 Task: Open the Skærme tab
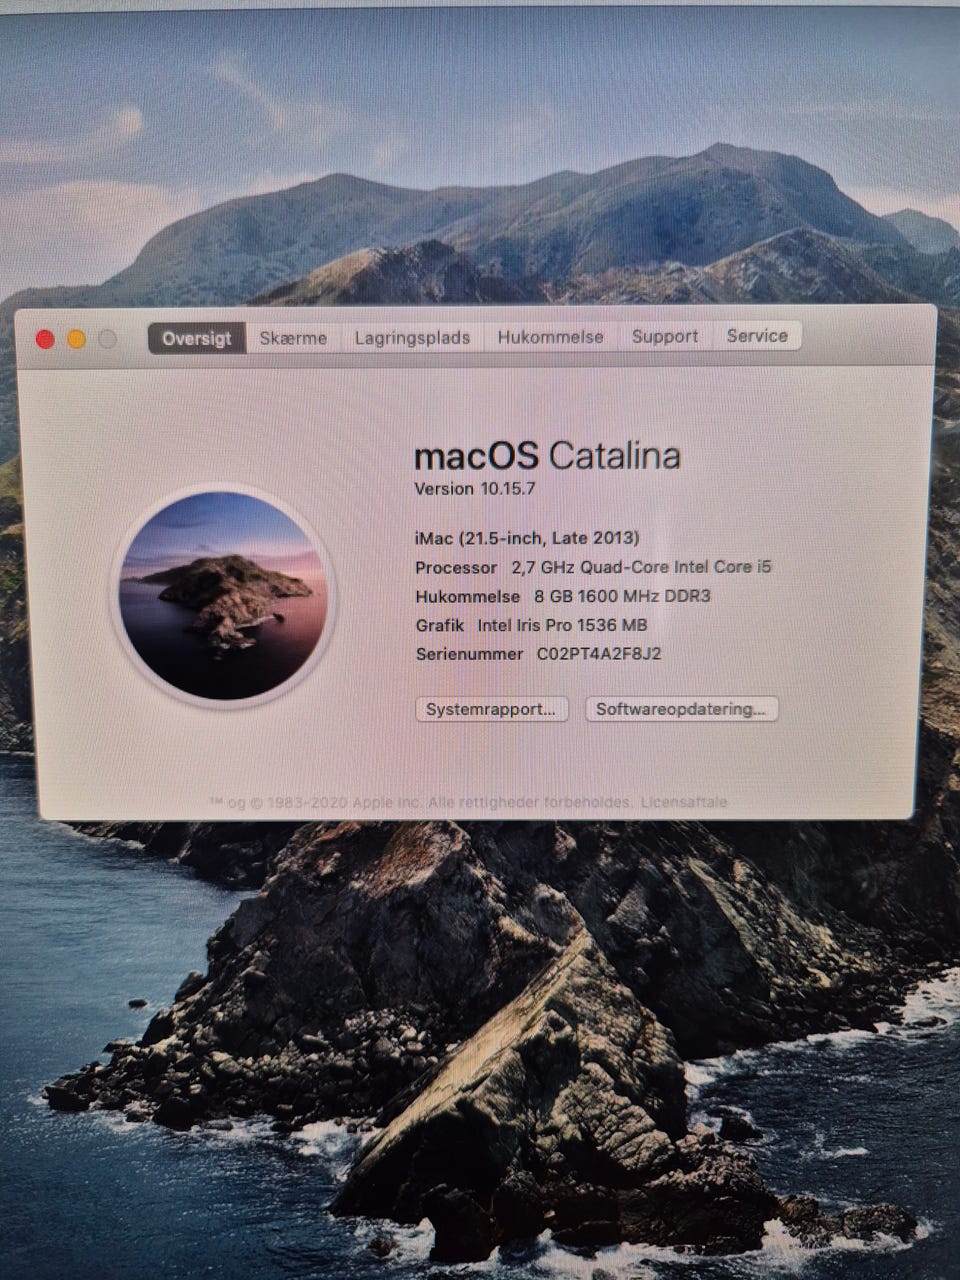(293, 338)
